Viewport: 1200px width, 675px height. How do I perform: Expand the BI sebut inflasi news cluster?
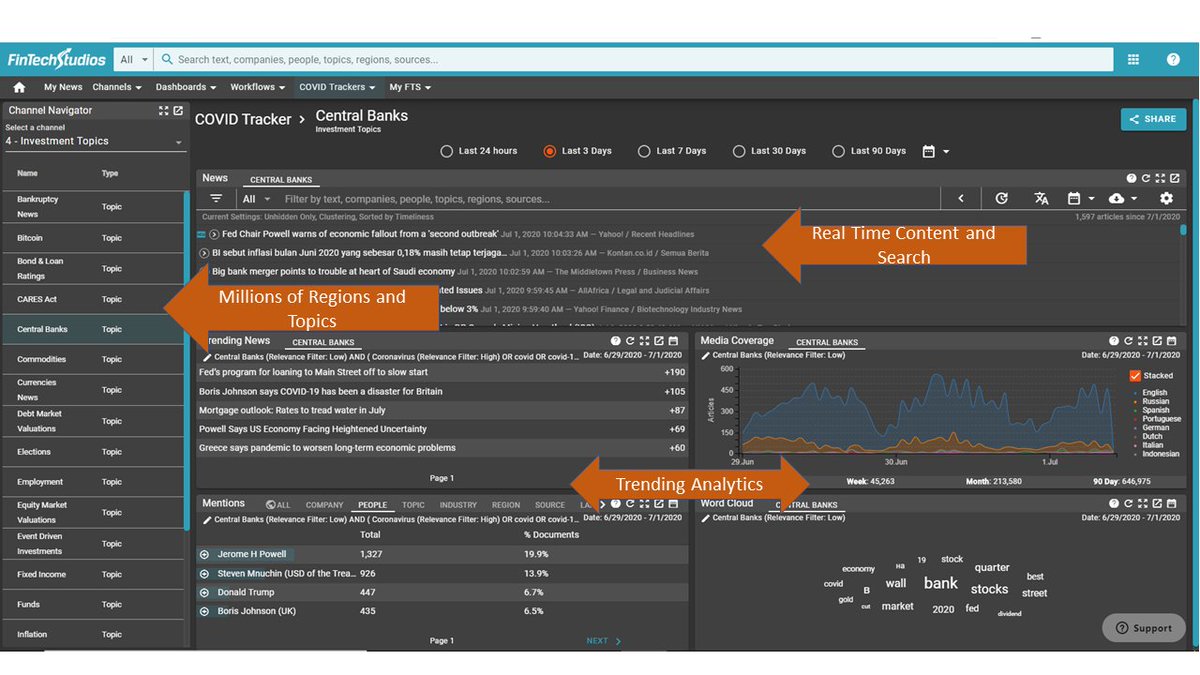click(x=204, y=253)
